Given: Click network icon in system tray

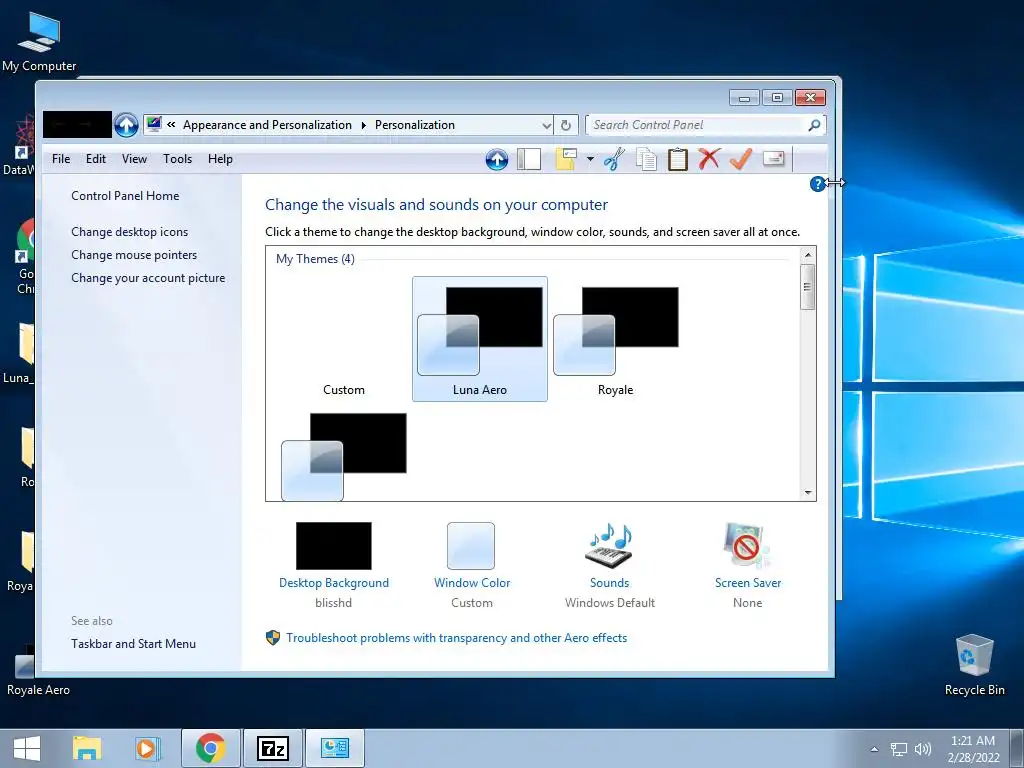Looking at the screenshot, I should point(899,749).
